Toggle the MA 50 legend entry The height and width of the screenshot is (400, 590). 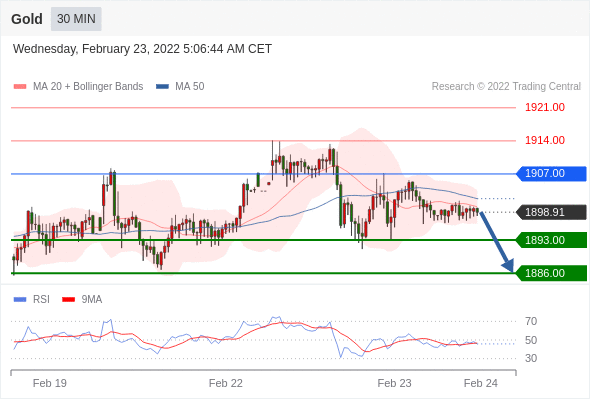(x=181, y=87)
